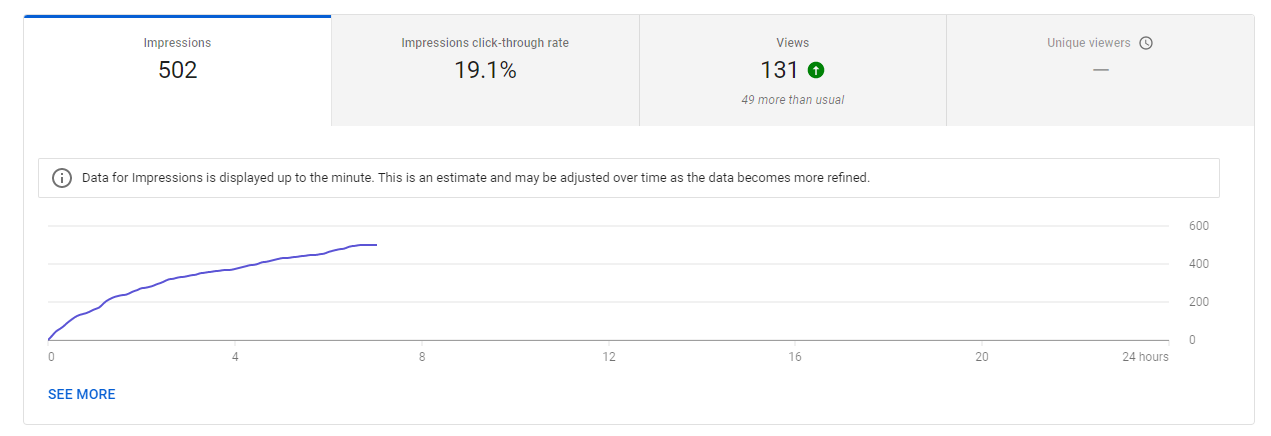Click the 600 label on the y-axis

click(1198, 226)
